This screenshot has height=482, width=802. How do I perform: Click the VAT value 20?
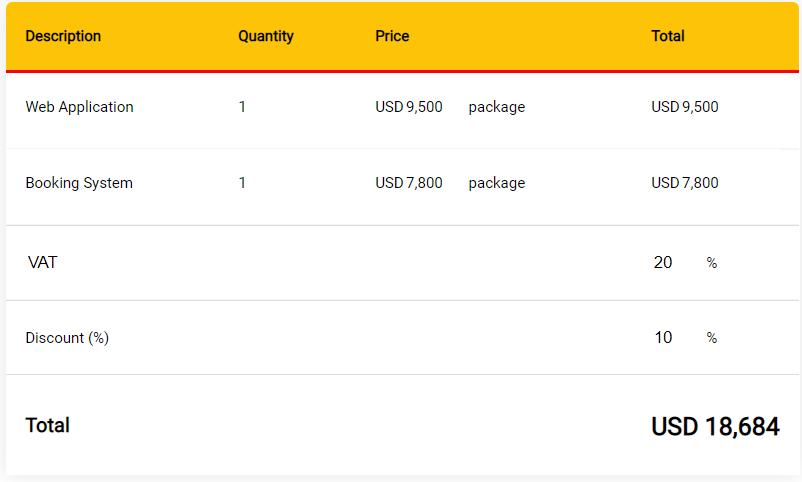662,262
